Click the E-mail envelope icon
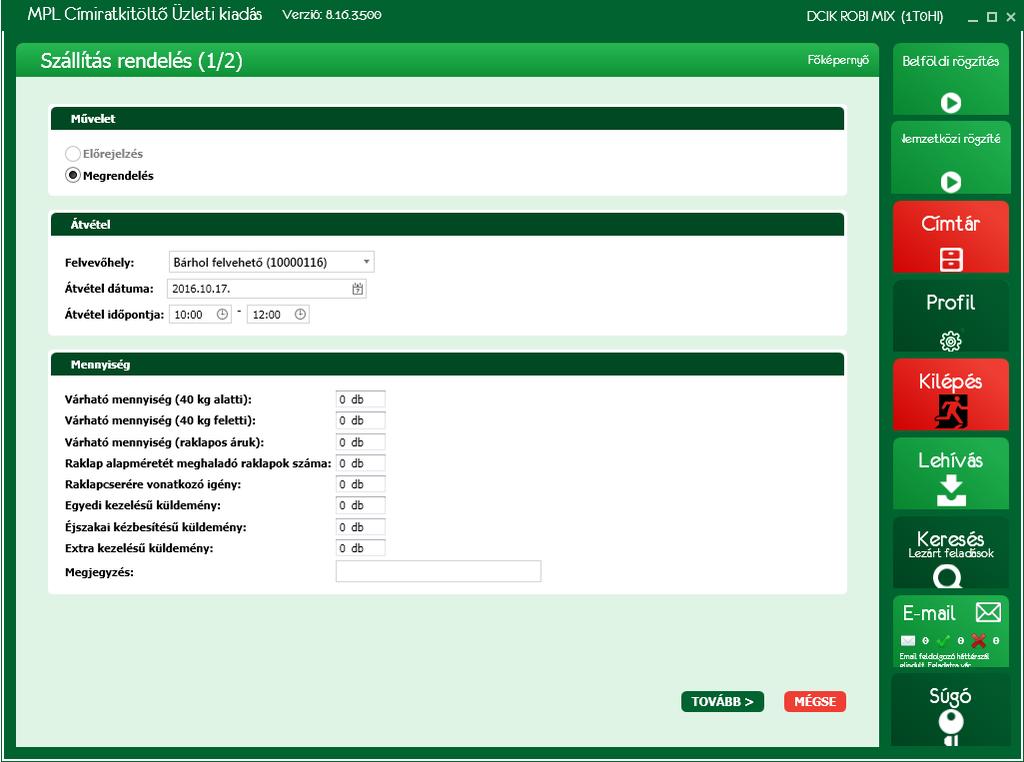The image size is (1024, 762). (x=988, y=612)
